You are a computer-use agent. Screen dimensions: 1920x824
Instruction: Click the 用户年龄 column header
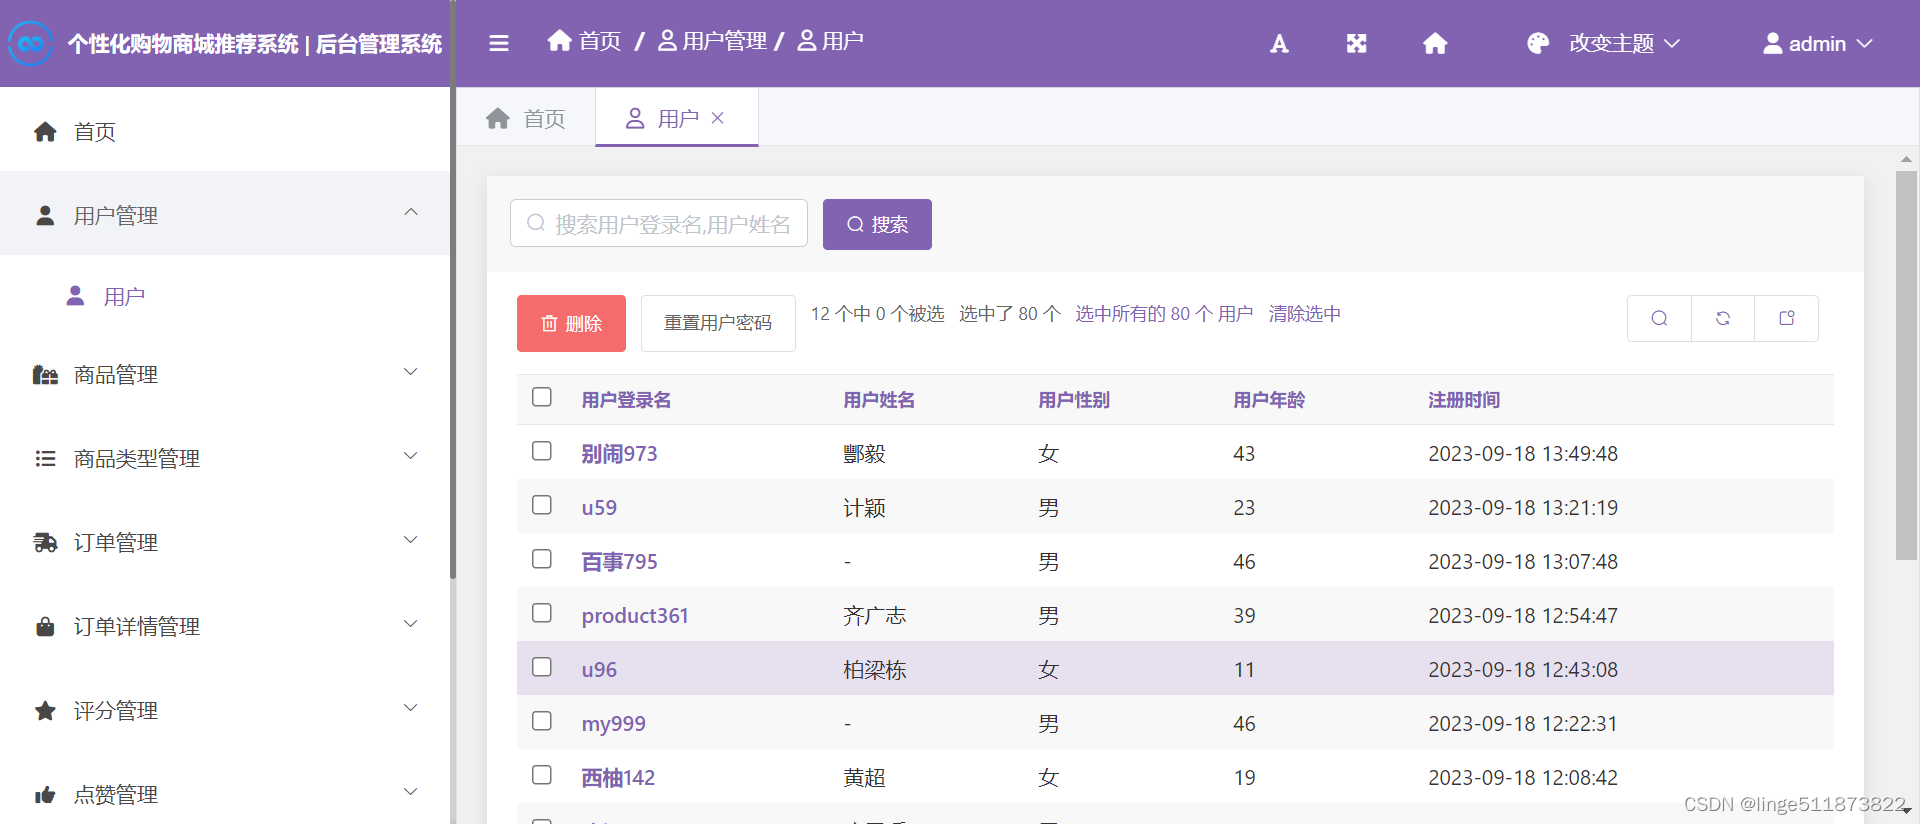pyautogui.click(x=1269, y=400)
